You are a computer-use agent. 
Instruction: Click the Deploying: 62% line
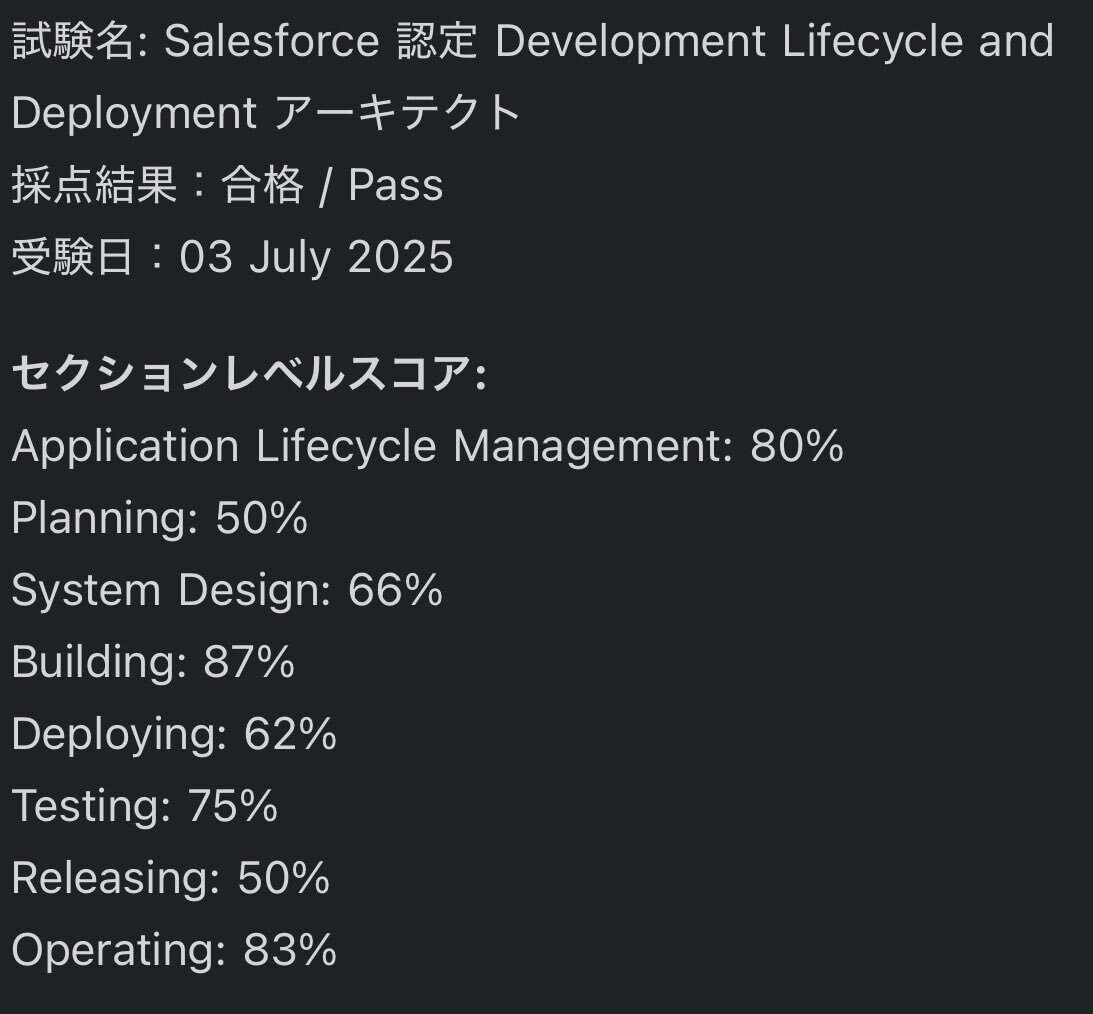(x=174, y=734)
